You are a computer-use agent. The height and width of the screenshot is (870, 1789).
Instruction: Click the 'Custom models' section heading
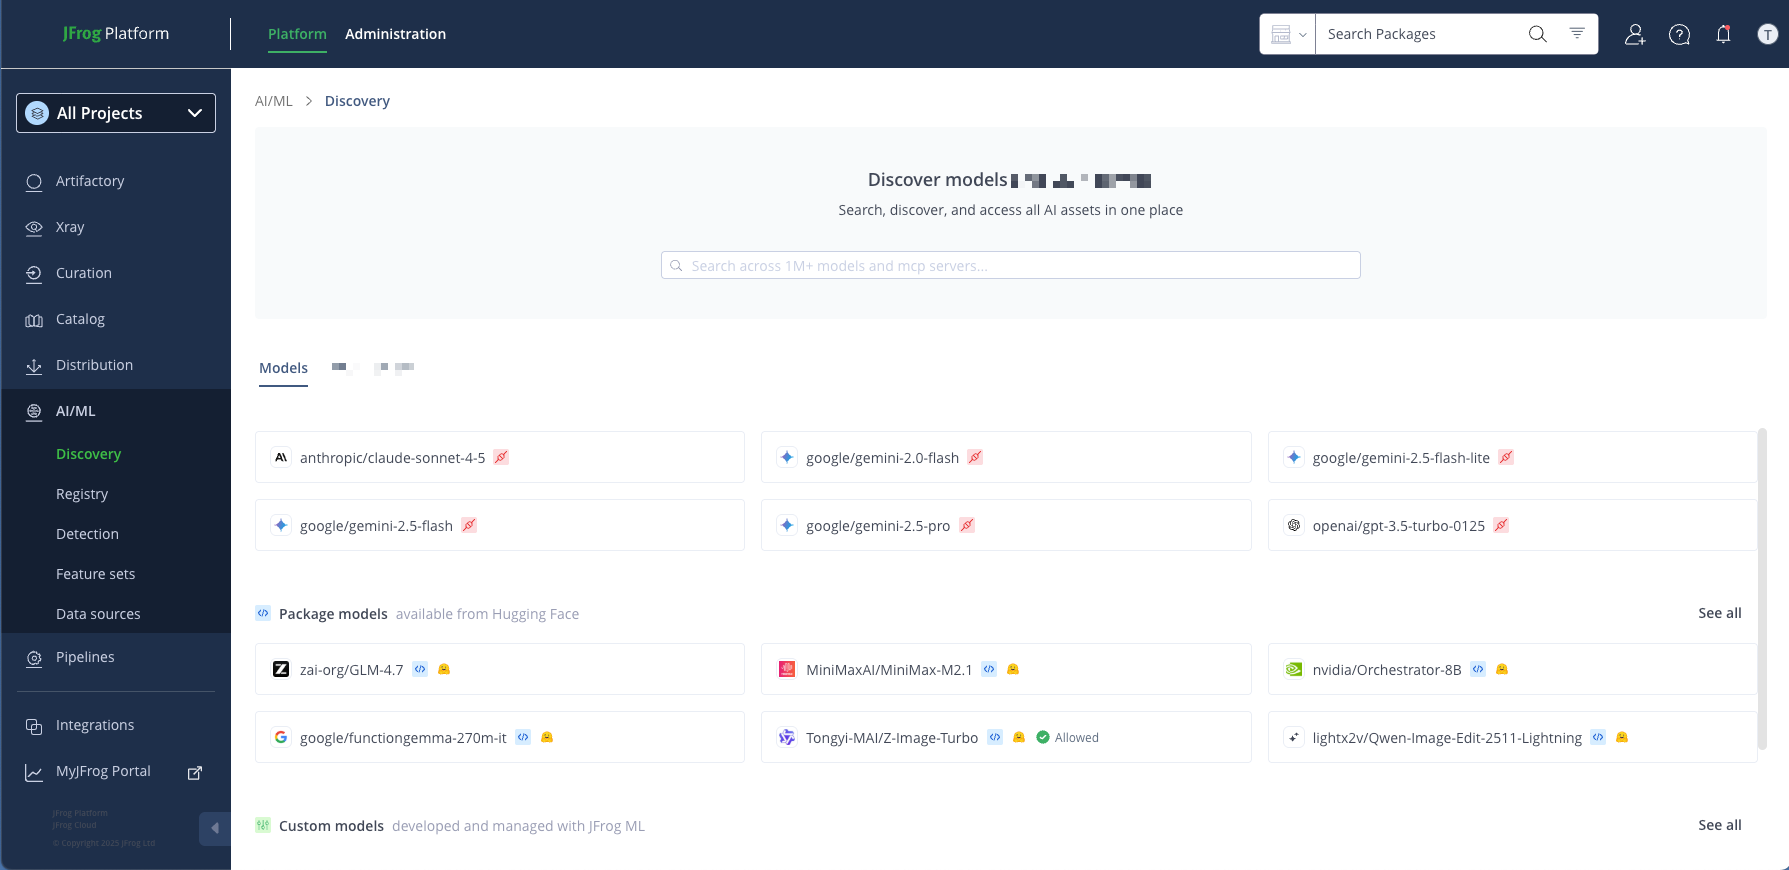pyautogui.click(x=331, y=826)
